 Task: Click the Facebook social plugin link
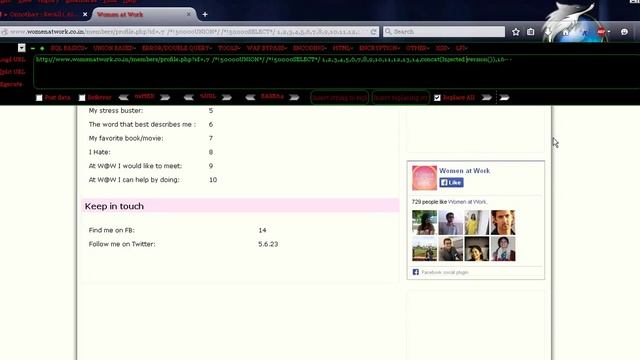(x=444, y=272)
